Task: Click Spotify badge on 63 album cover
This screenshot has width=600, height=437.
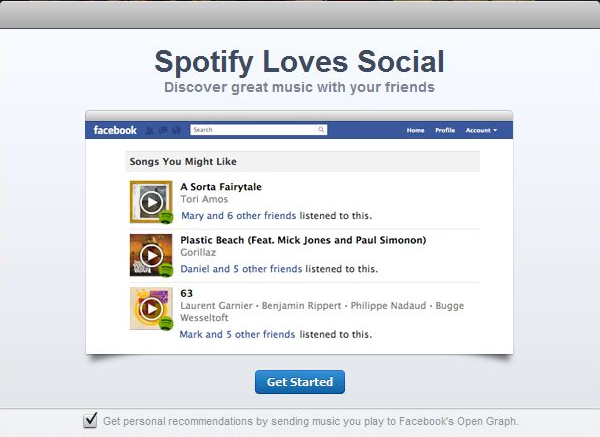Action: 166,324
